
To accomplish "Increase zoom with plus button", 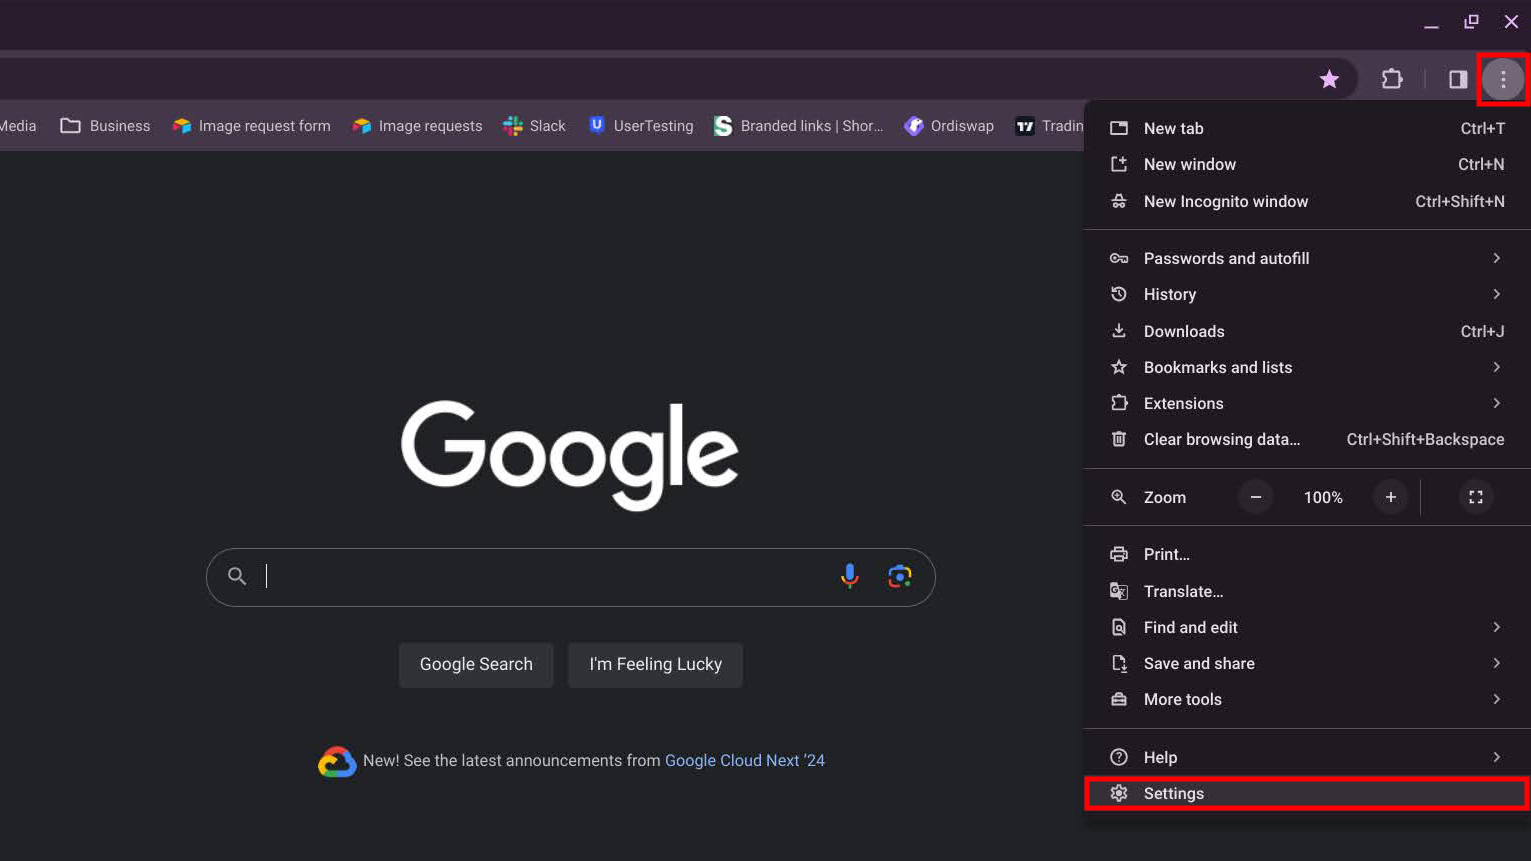I will [x=1390, y=497].
